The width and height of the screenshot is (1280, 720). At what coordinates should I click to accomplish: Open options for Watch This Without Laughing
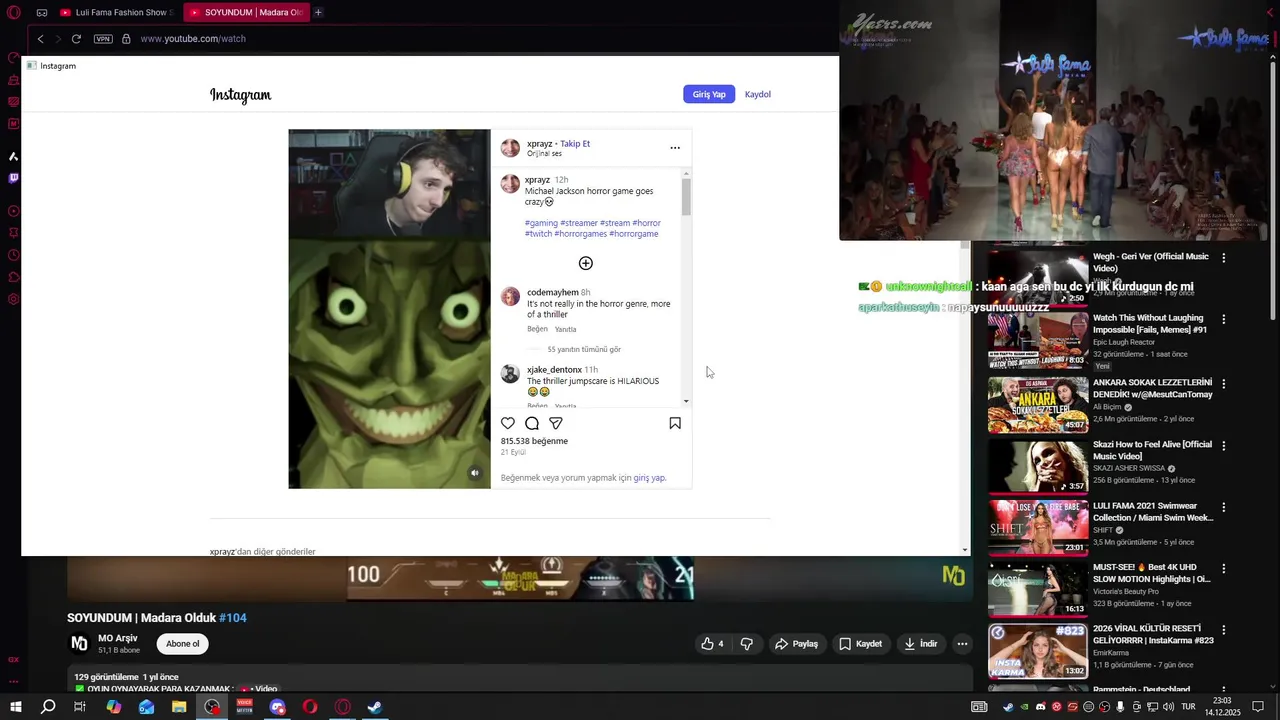pyautogui.click(x=1223, y=320)
